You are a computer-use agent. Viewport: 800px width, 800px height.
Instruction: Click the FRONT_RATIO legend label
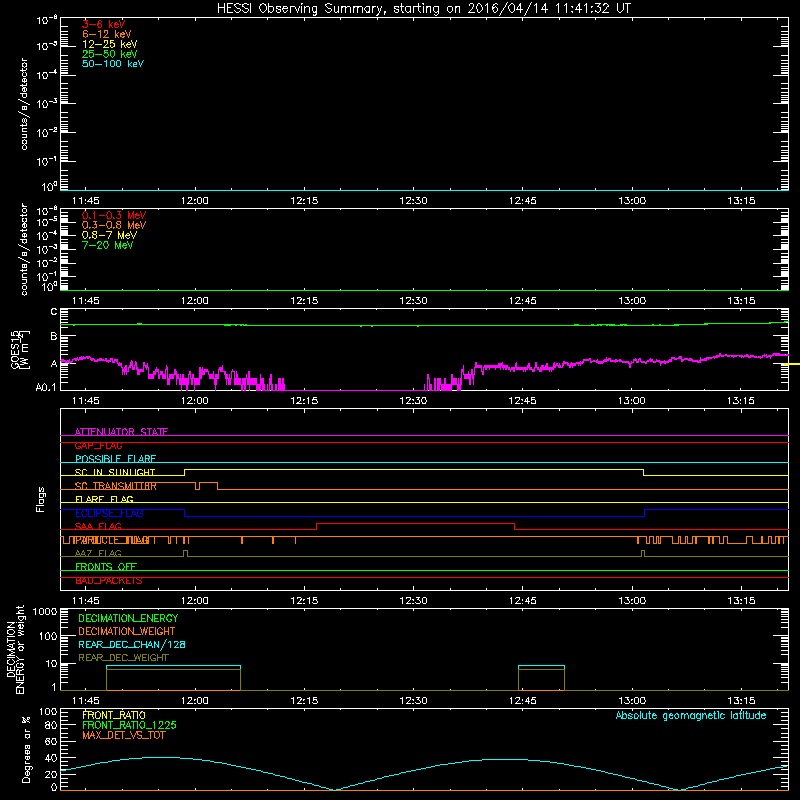pyautogui.click(x=114, y=715)
